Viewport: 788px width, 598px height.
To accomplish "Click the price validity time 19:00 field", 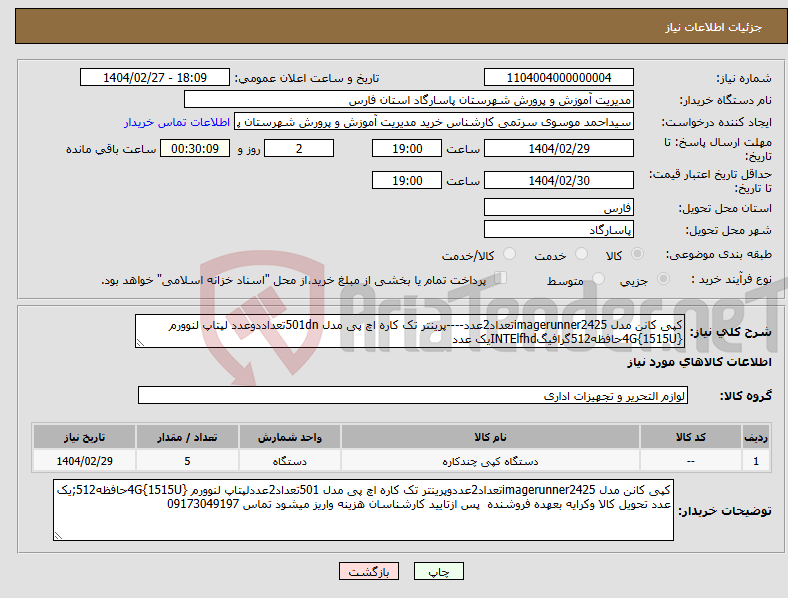I will pyautogui.click(x=407, y=180).
